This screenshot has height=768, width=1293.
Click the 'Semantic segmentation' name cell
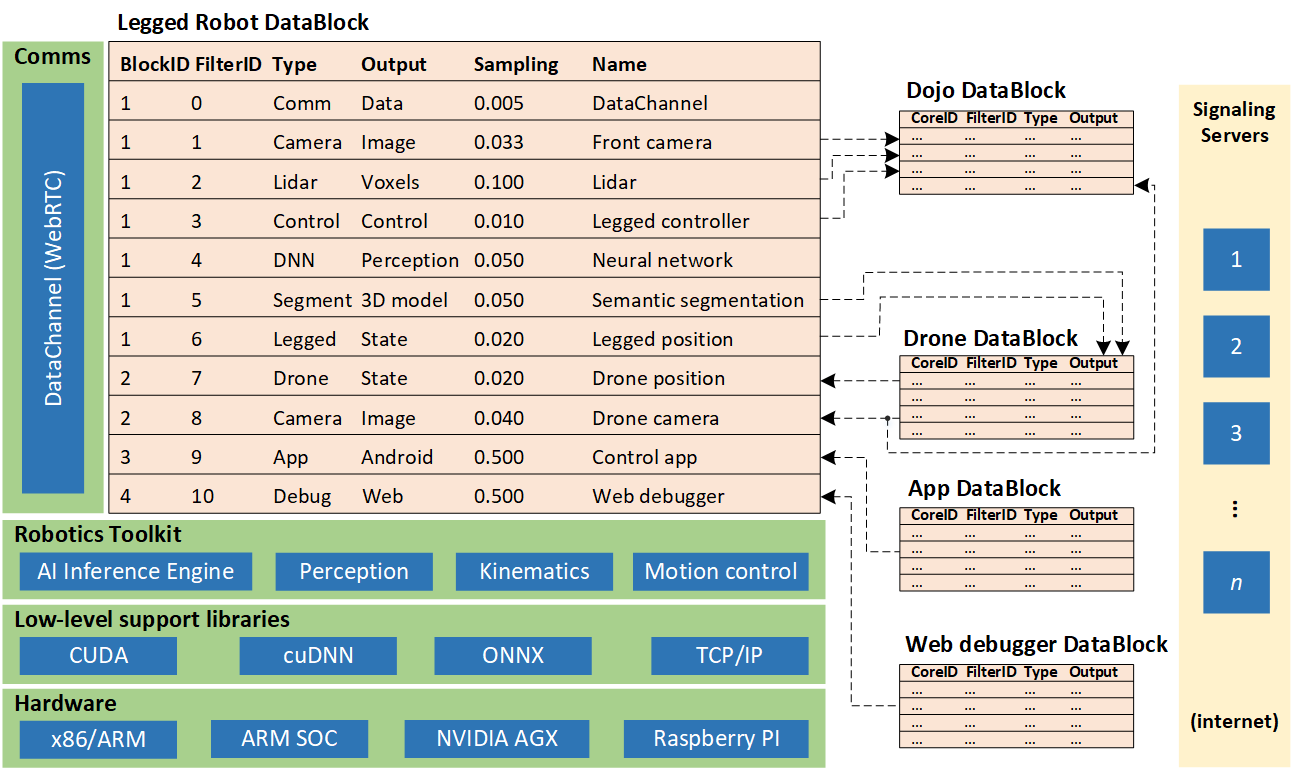point(698,300)
